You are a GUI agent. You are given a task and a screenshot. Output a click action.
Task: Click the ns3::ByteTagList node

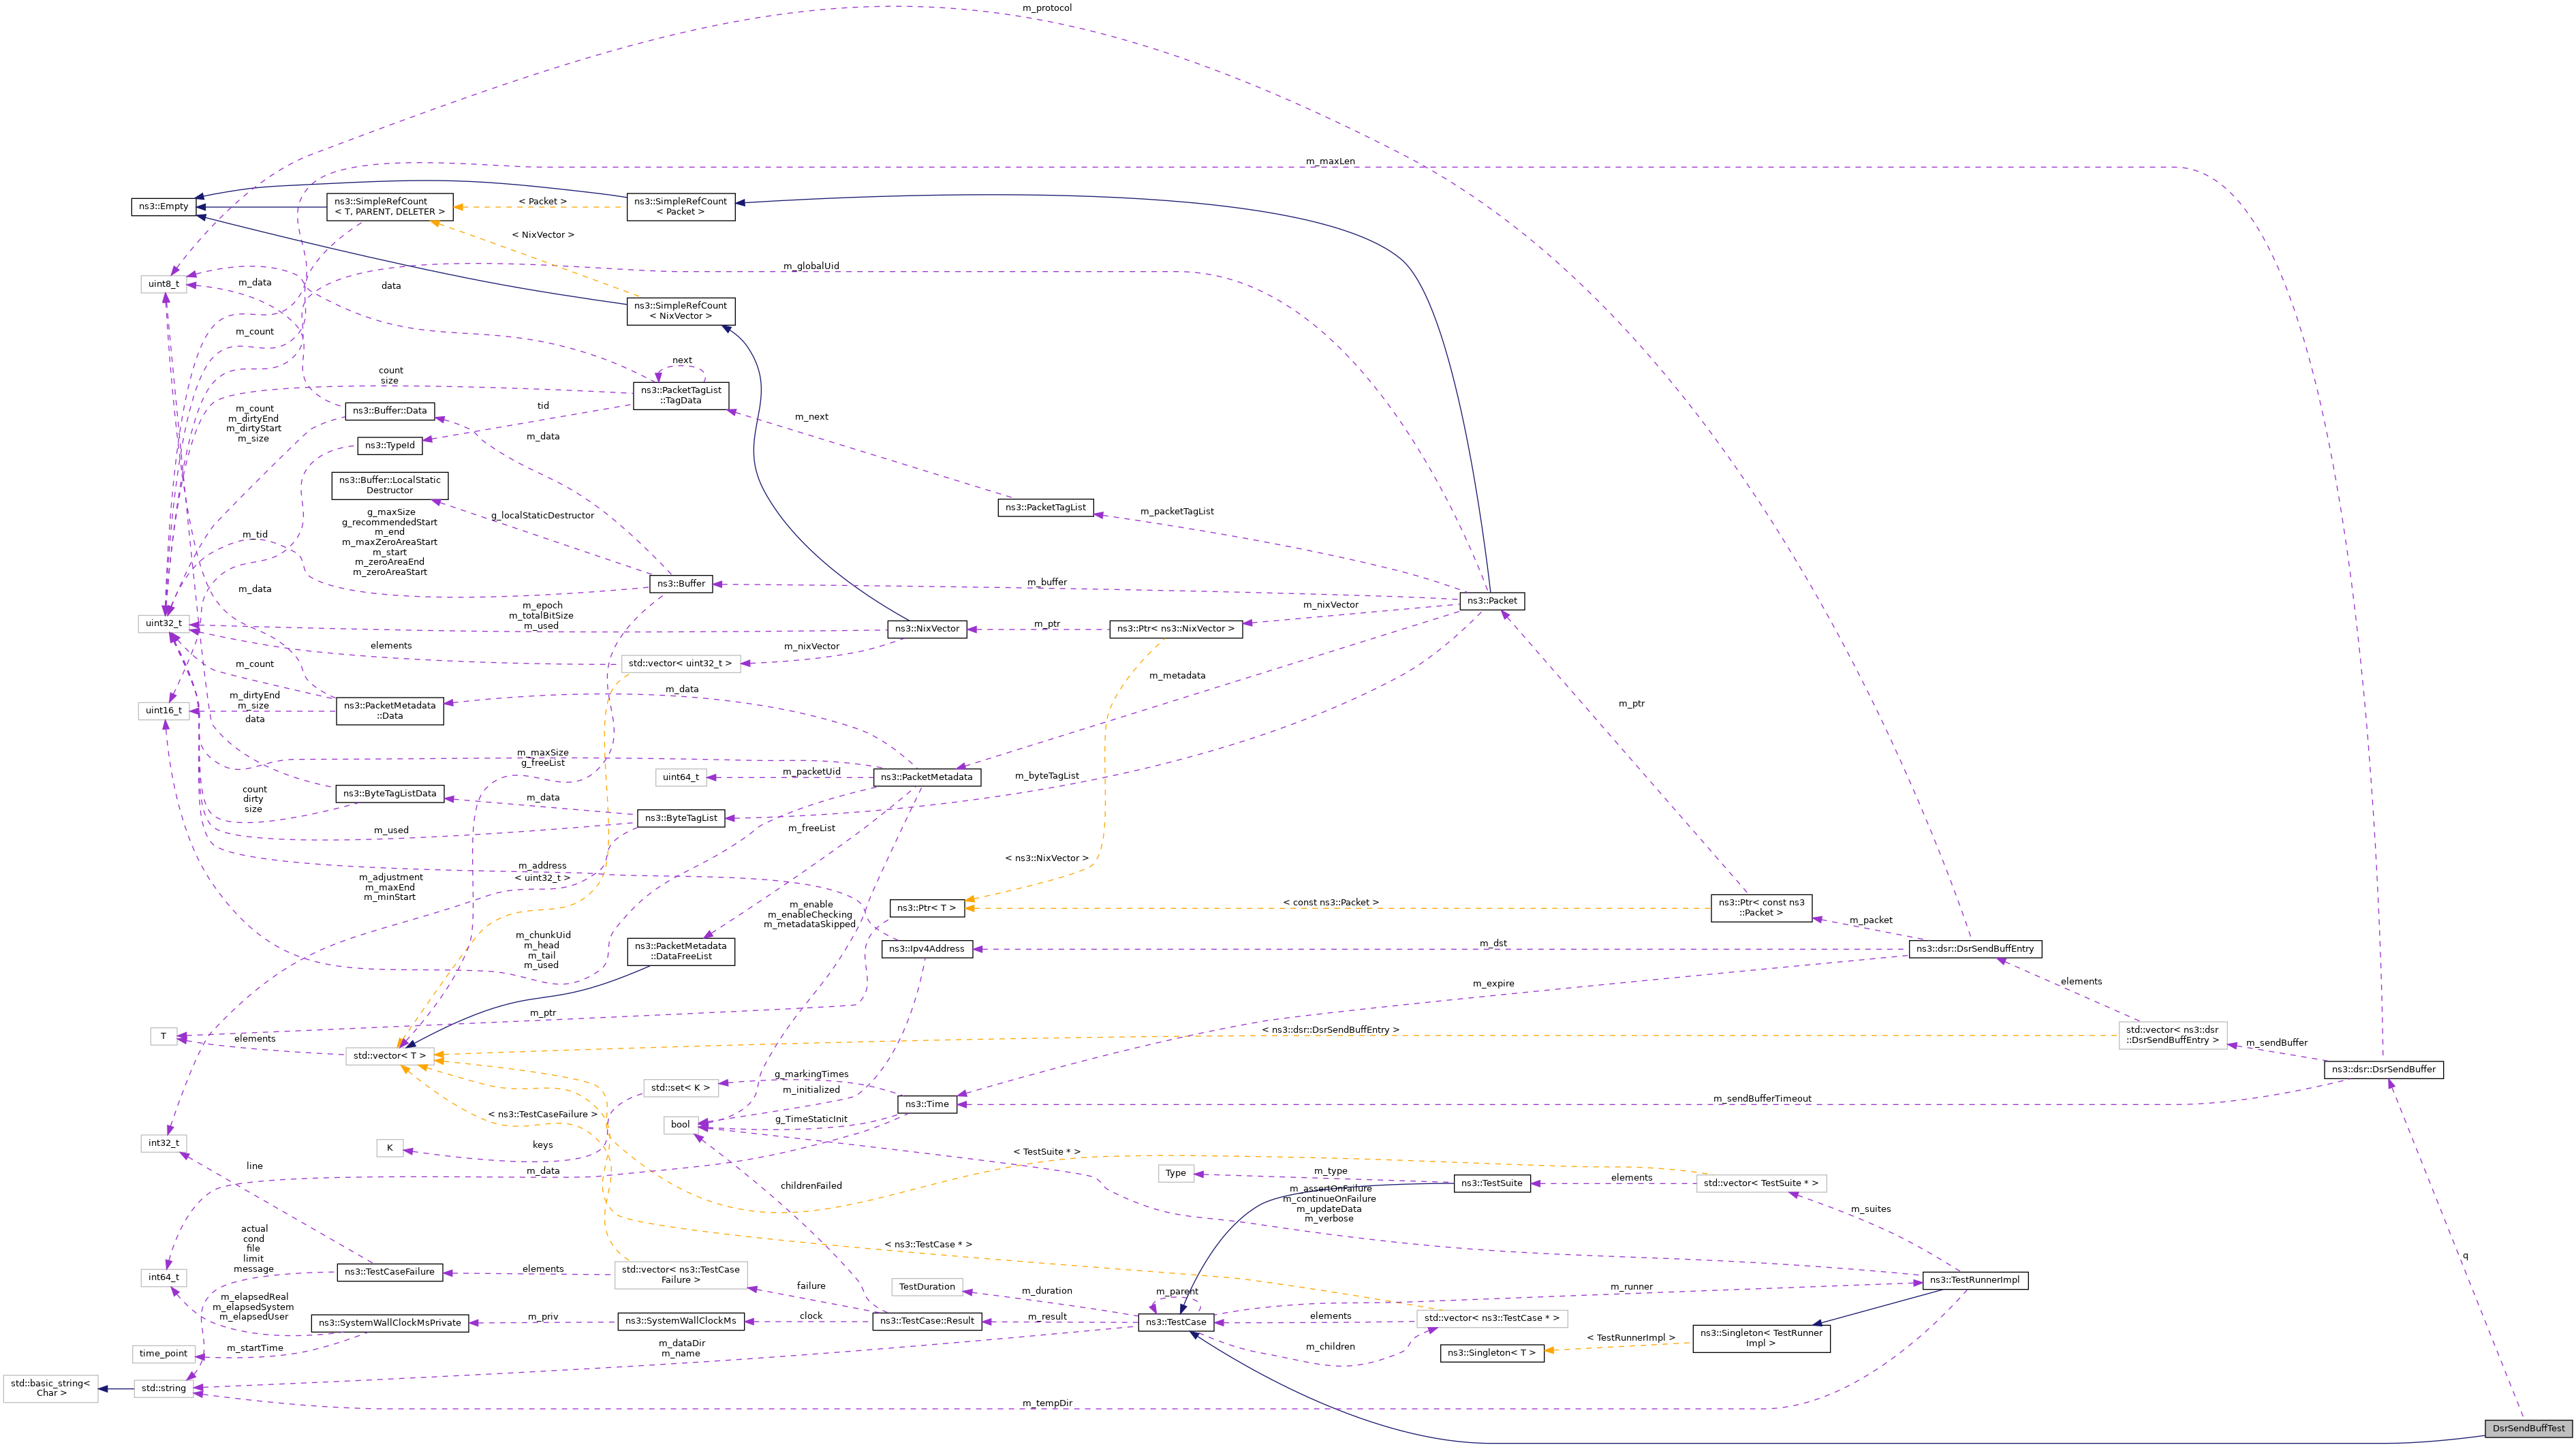tap(681, 818)
